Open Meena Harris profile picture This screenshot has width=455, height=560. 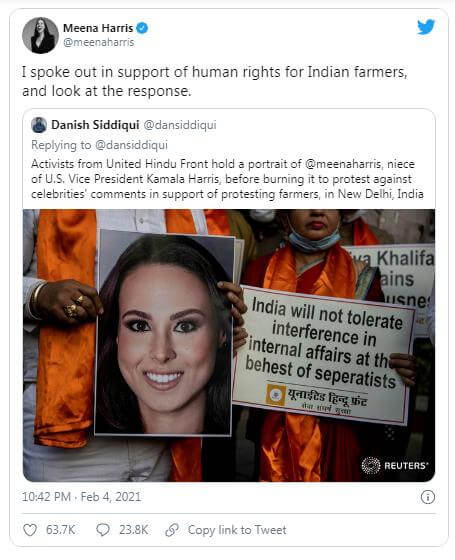pos(40,35)
